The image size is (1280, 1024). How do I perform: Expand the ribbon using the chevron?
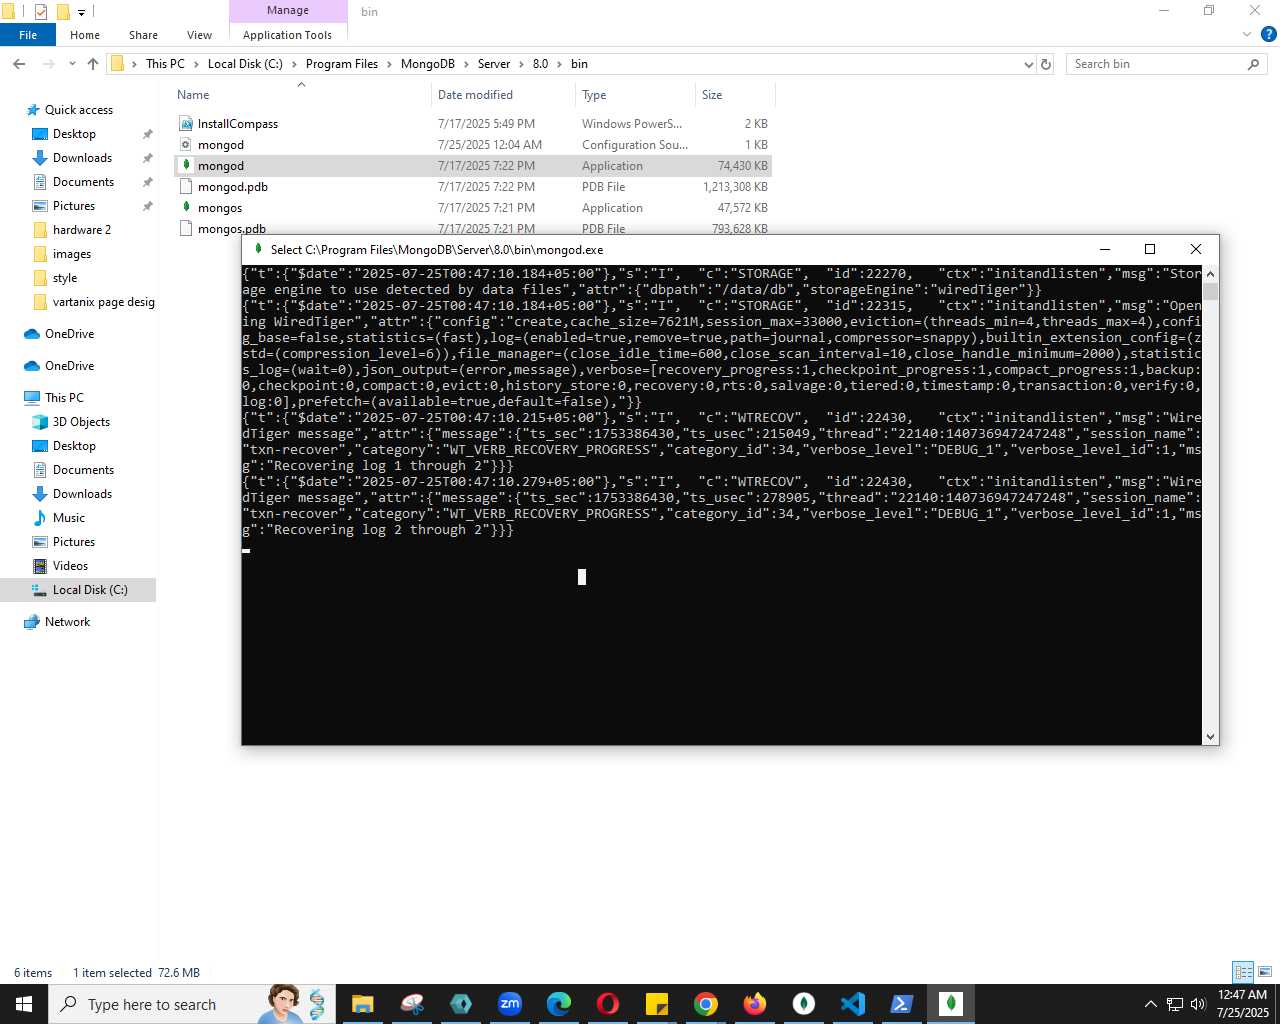coord(1247,35)
